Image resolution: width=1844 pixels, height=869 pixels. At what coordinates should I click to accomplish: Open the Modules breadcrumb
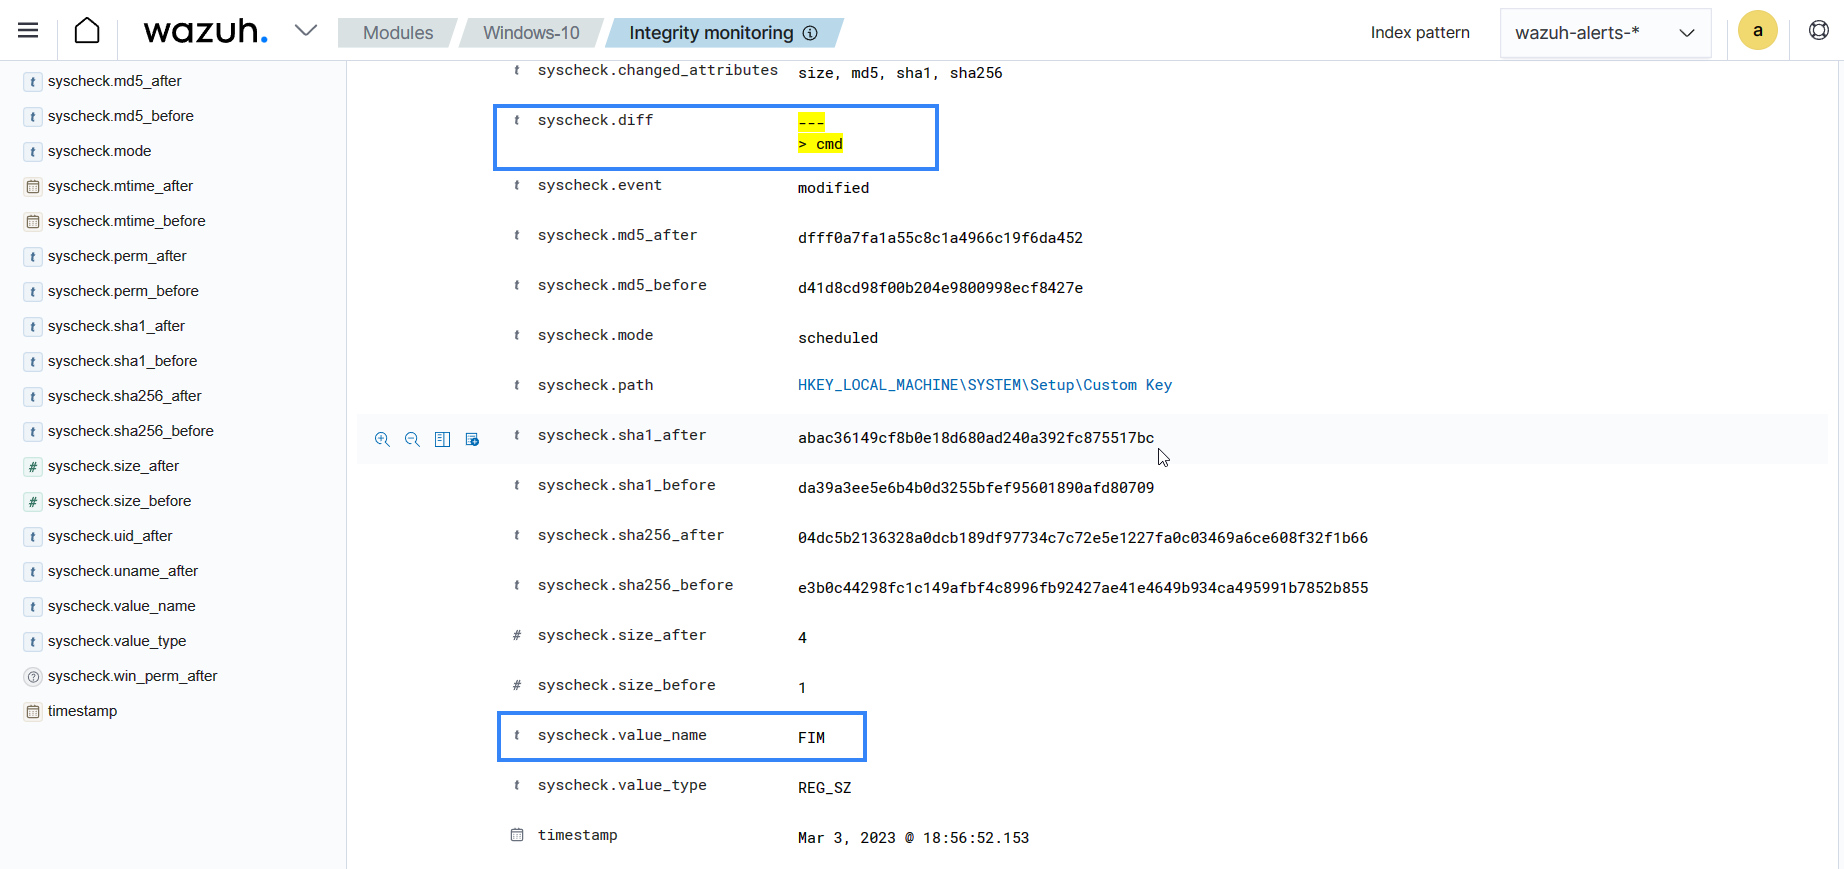[x=398, y=32]
